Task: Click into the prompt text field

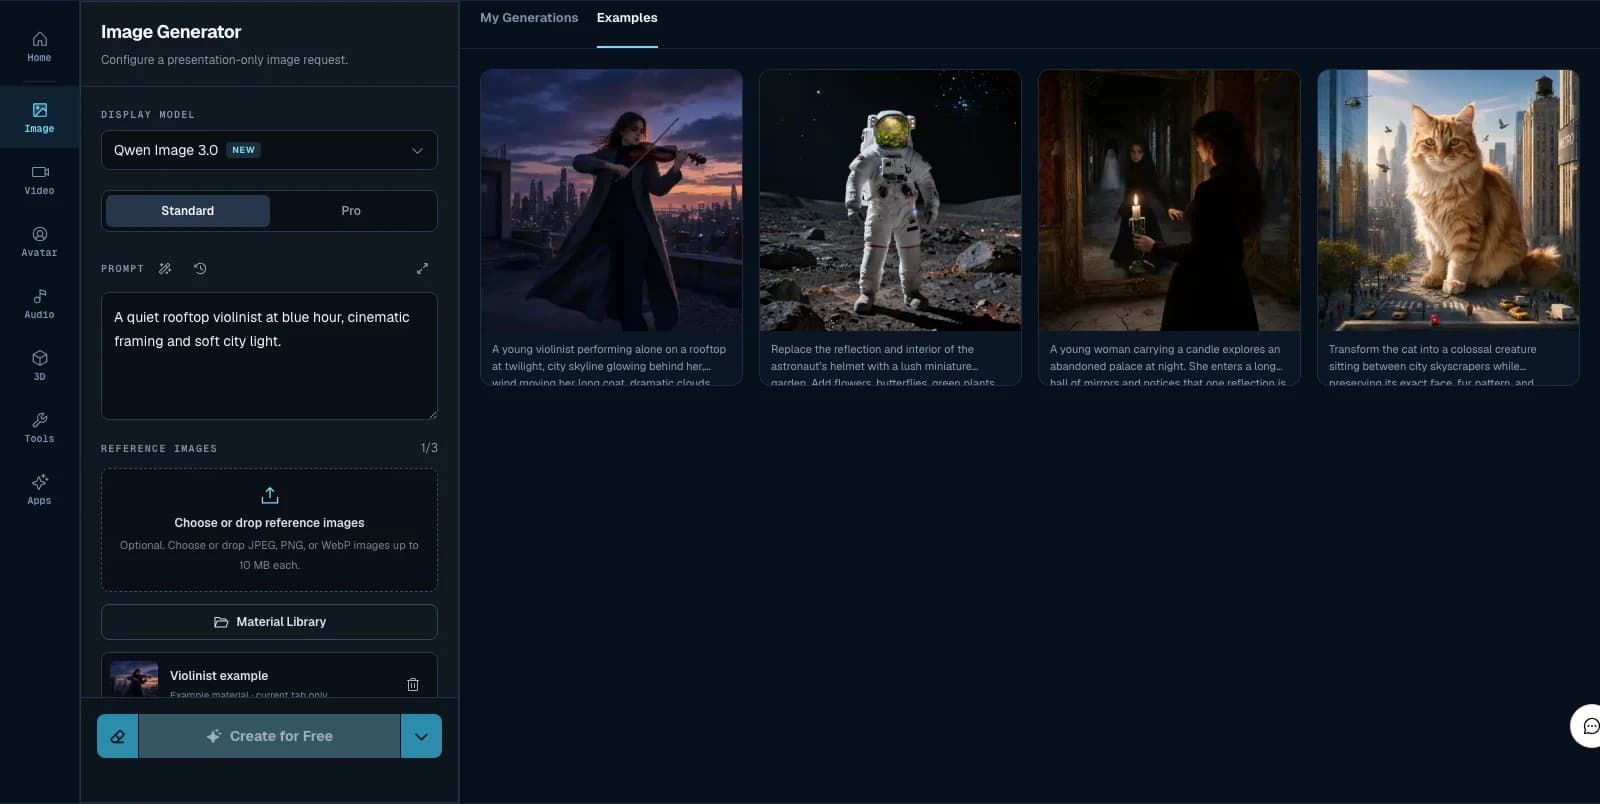Action: coord(269,356)
